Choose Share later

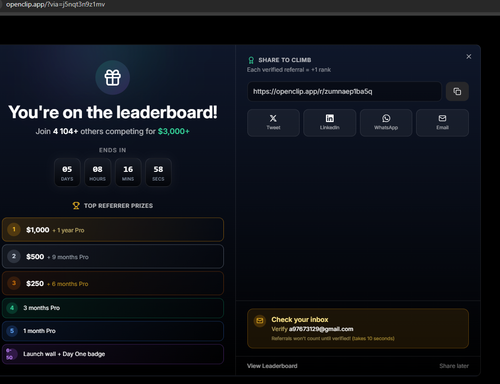(x=454, y=366)
